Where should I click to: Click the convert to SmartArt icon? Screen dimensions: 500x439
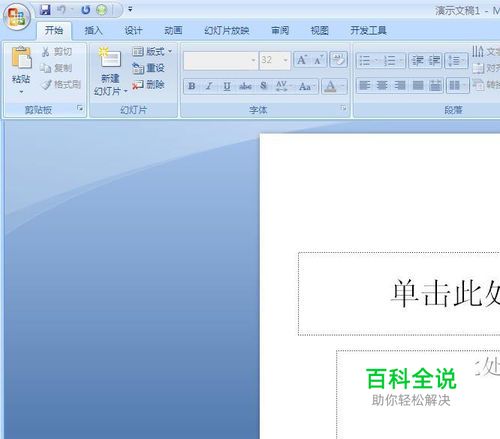[x=478, y=84]
